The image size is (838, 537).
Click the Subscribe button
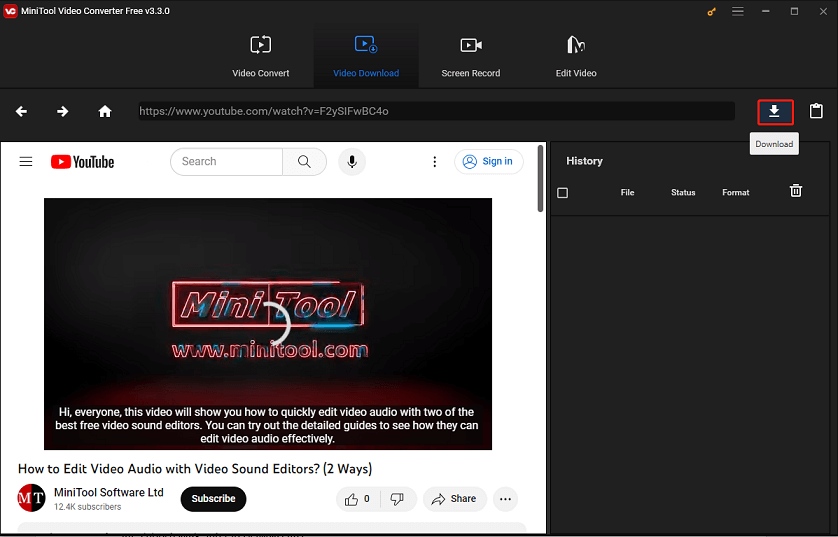[x=213, y=499]
